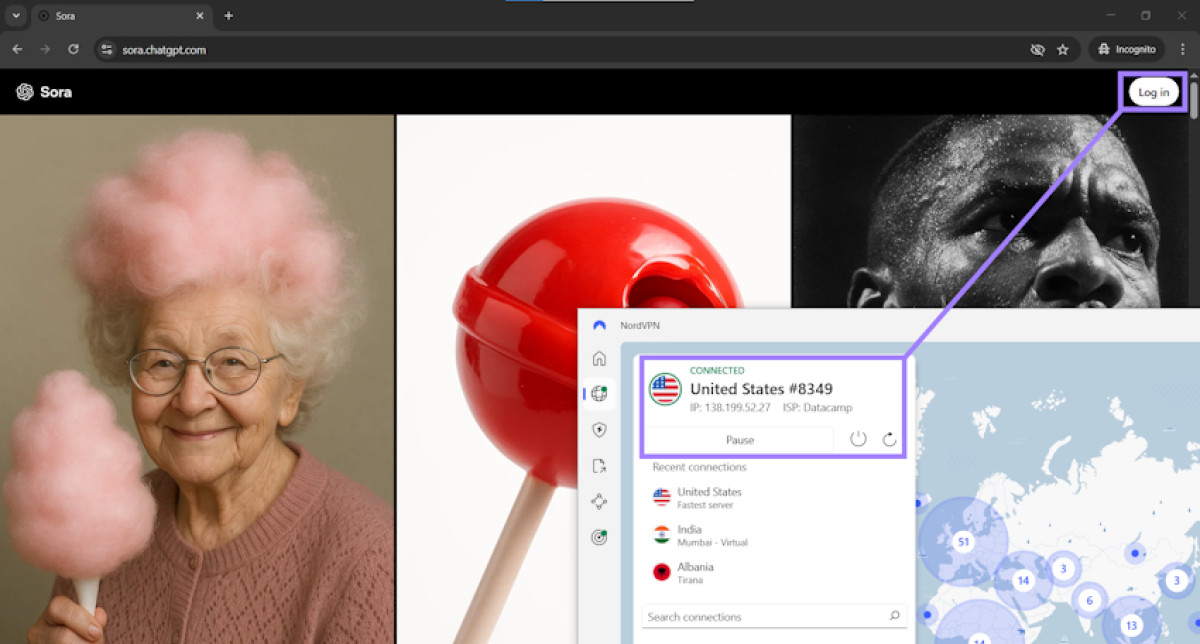Open the Incognito profile button
This screenshot has height=644, width=1200.
(1127, 49)
